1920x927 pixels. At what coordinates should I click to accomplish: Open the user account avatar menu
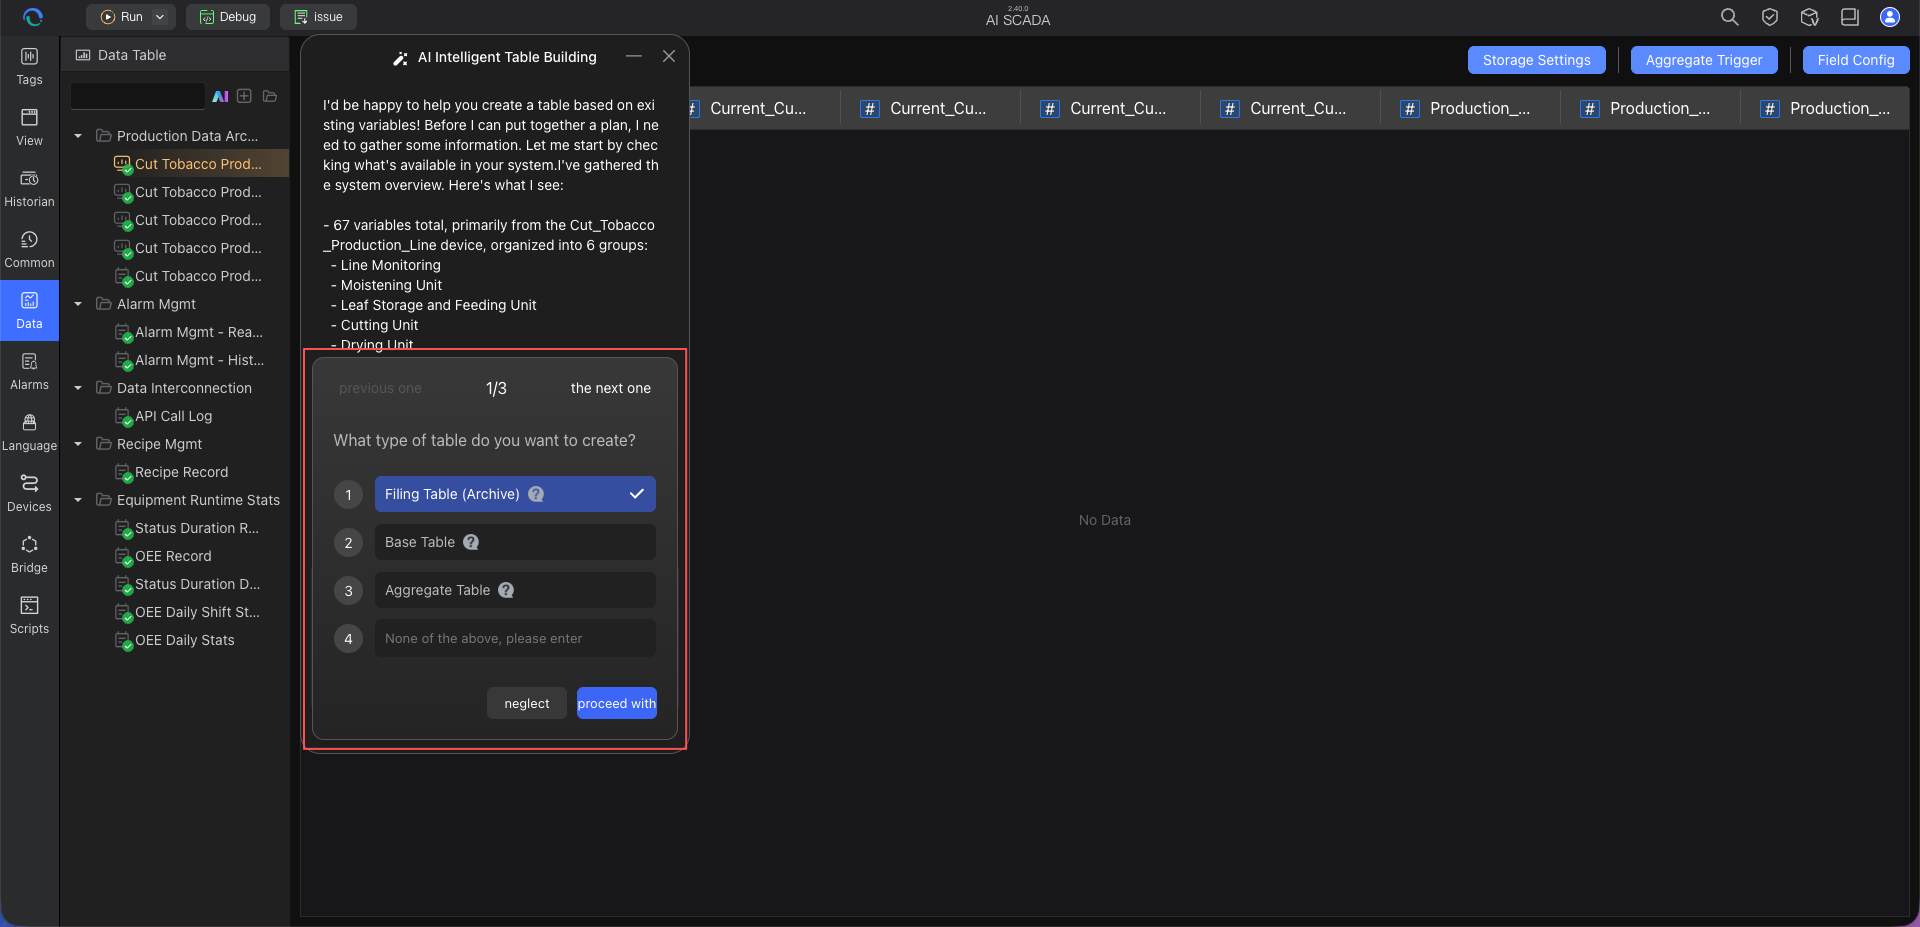[1889, 17]
